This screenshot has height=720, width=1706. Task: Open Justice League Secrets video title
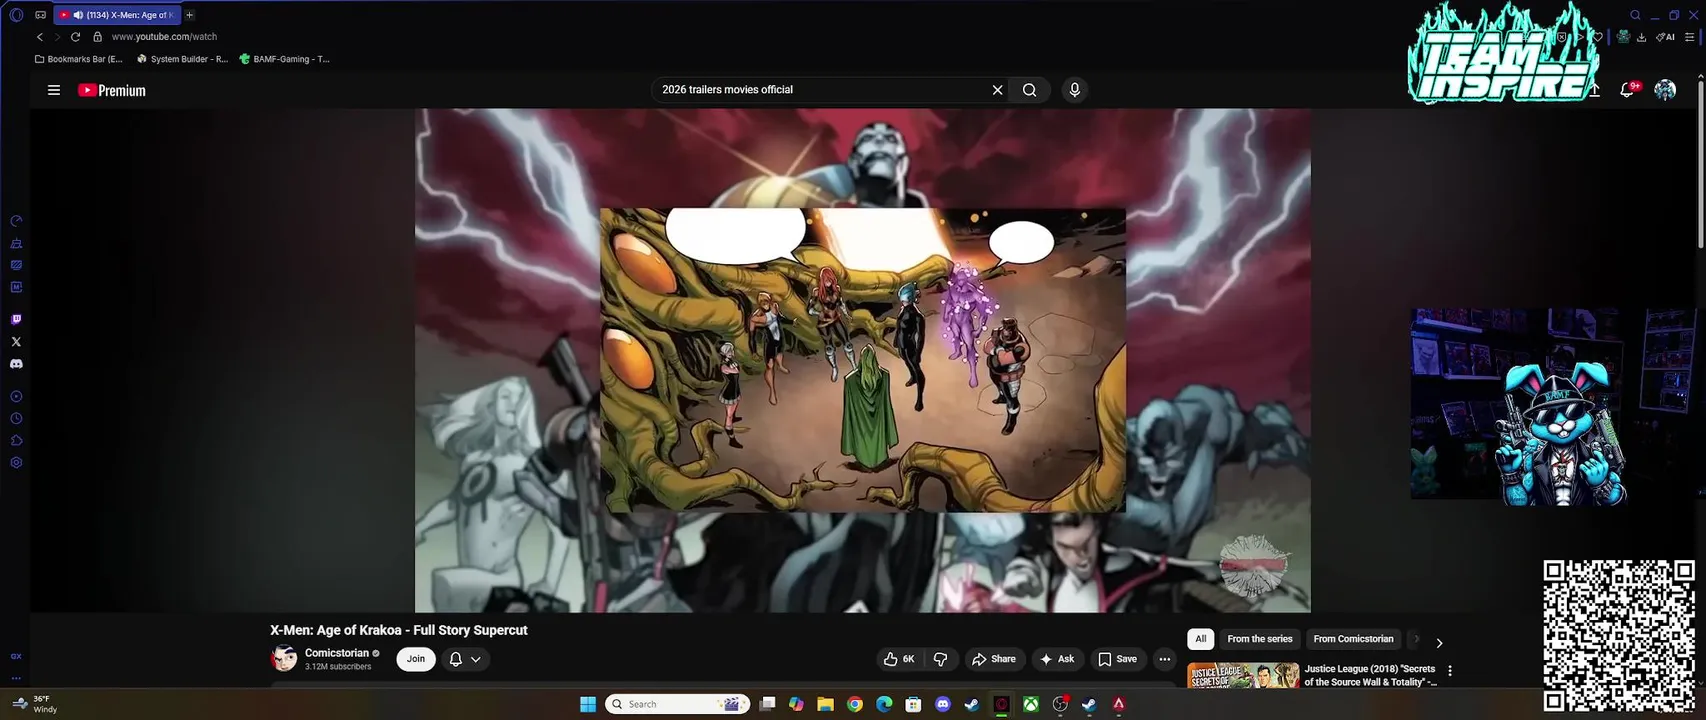pos(1371,675)
